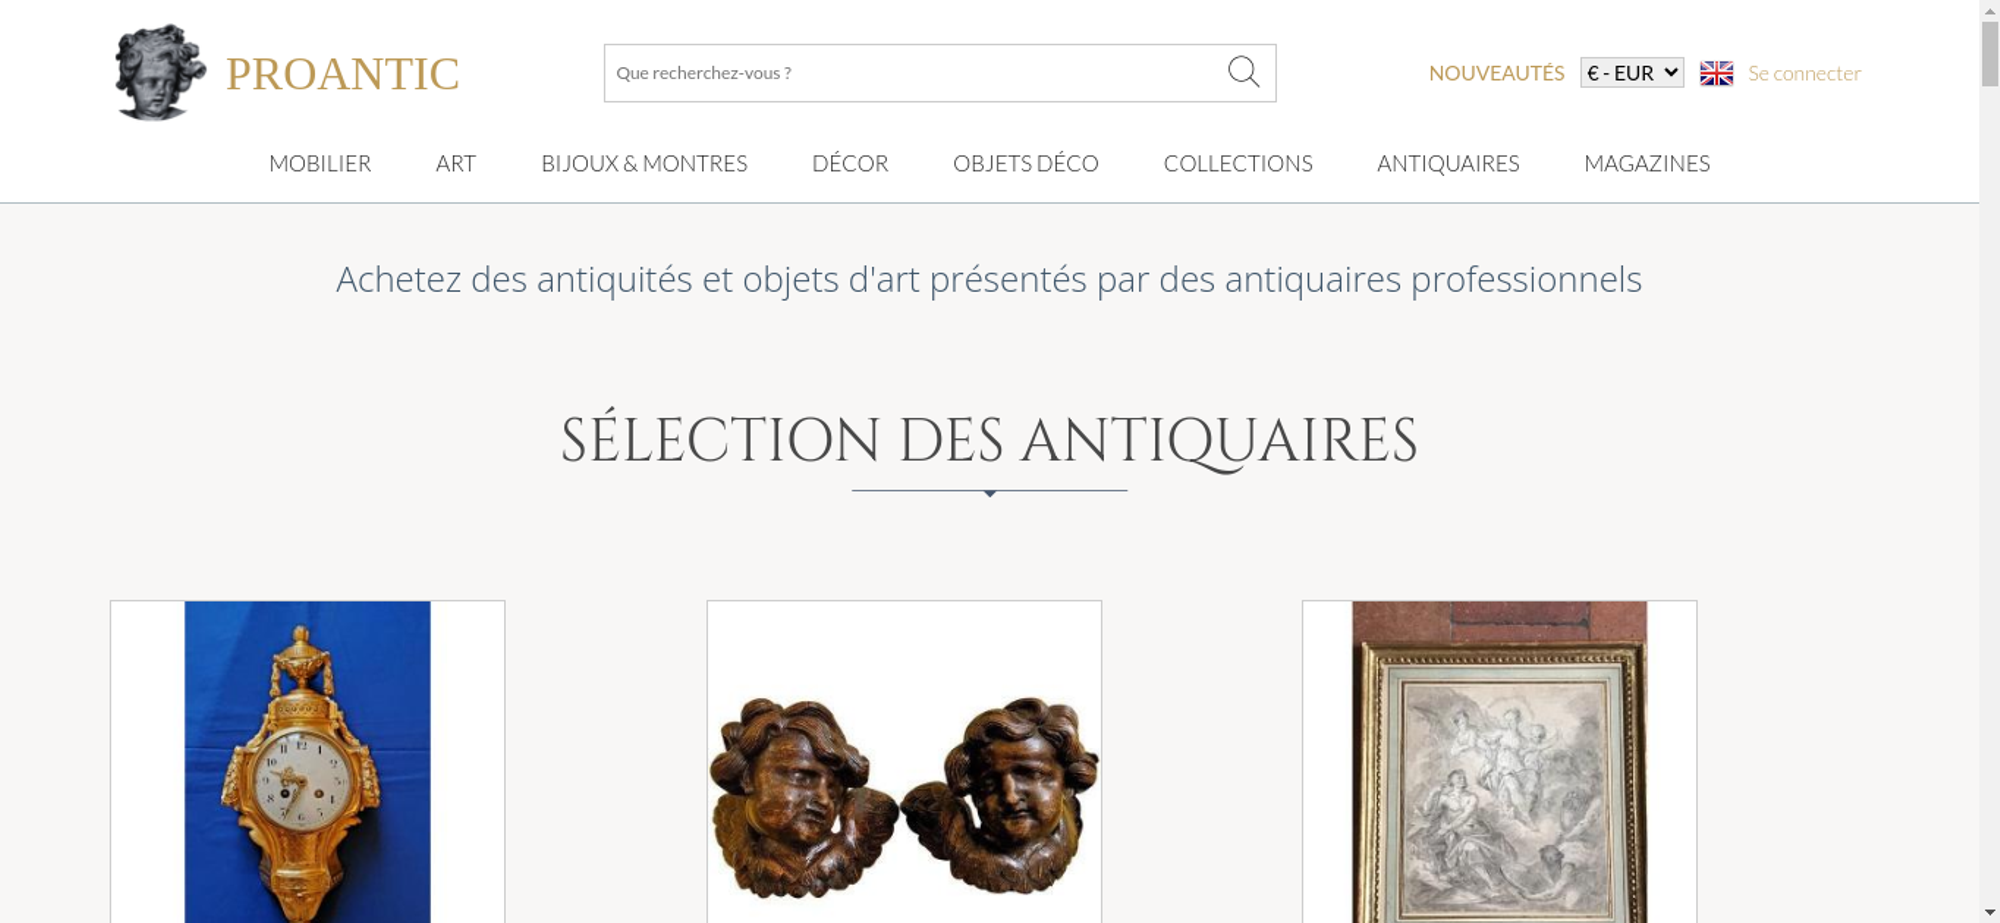Open the MOBILIER menu

320,163
